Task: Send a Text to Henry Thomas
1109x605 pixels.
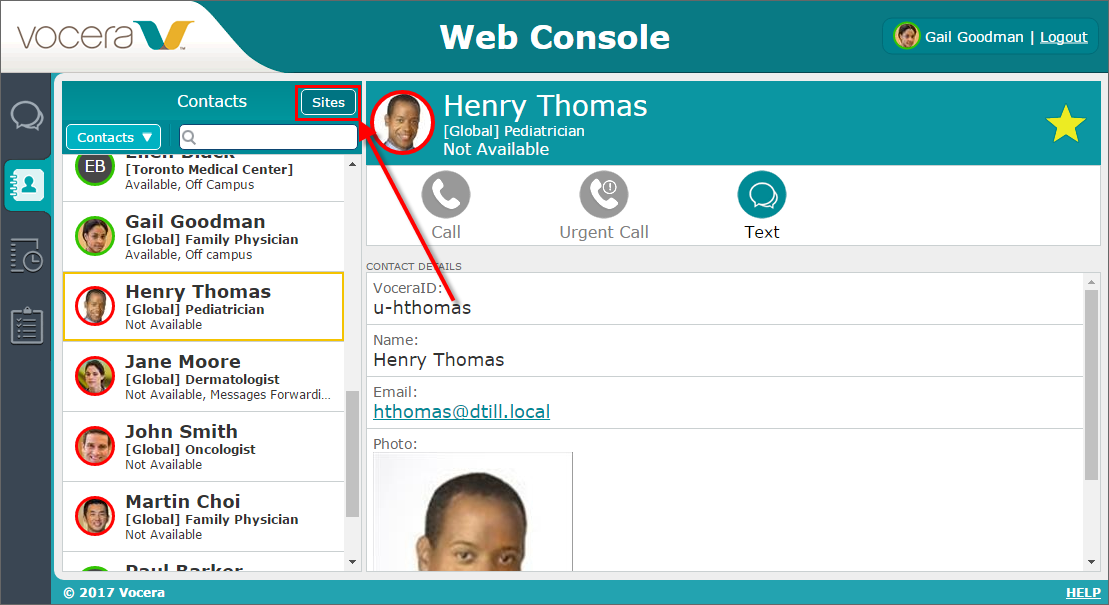Action: coord(762,195)
